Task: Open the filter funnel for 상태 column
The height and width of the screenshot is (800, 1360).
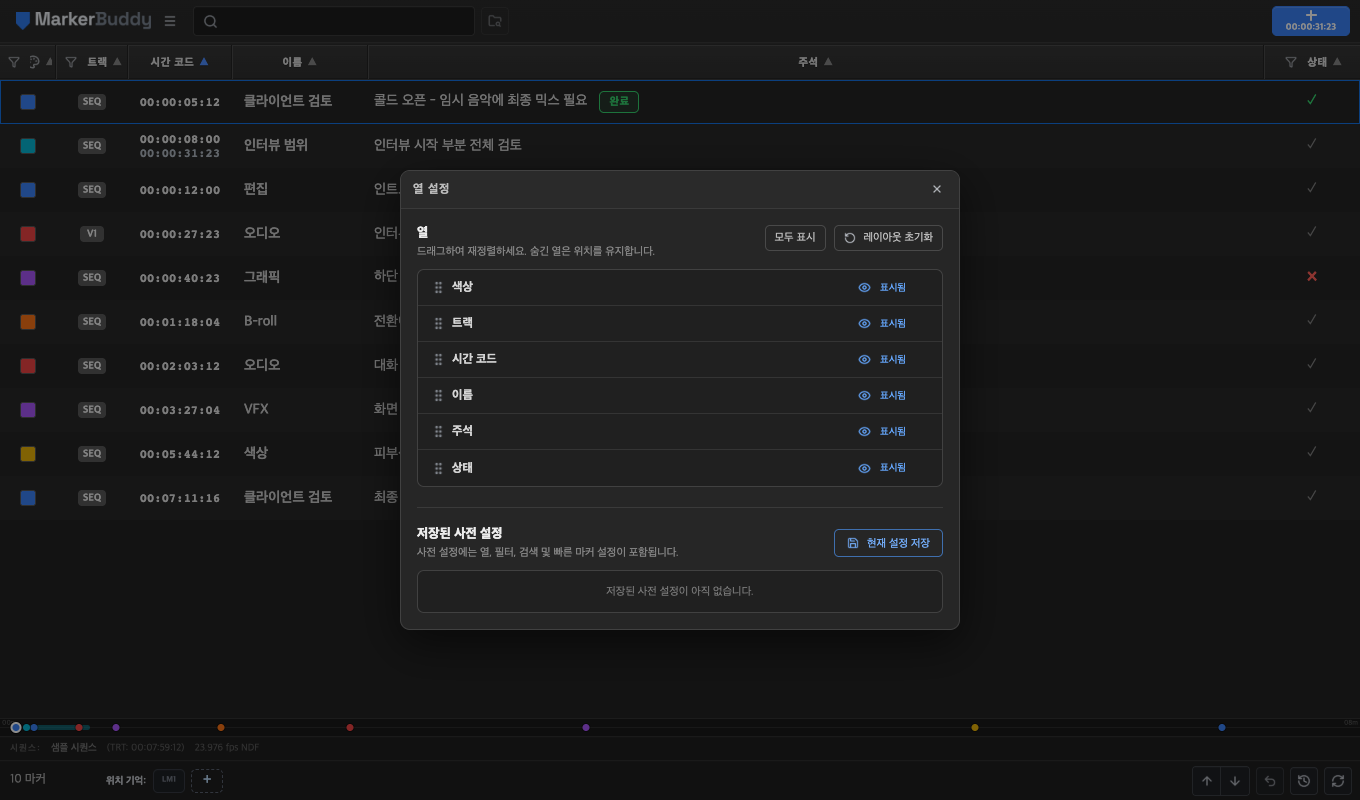Action: pyautogui.click(x=1291, y=62)
